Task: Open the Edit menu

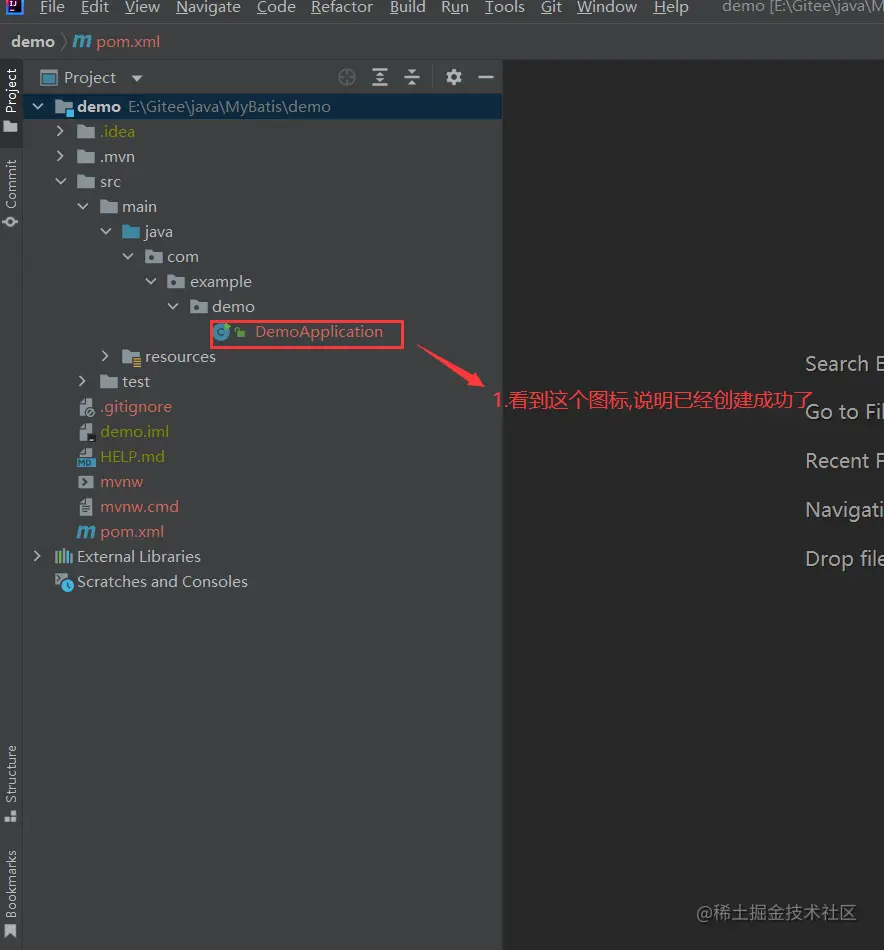Action: pyautogui.click(x=95, y=7)
